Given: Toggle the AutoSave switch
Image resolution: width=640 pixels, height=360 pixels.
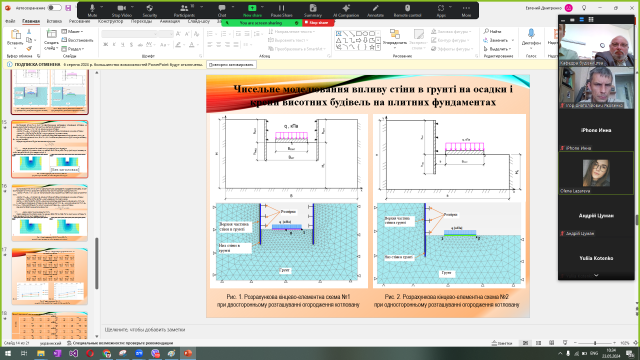Looking at the screenshot, I should click(x=54, y=8).
